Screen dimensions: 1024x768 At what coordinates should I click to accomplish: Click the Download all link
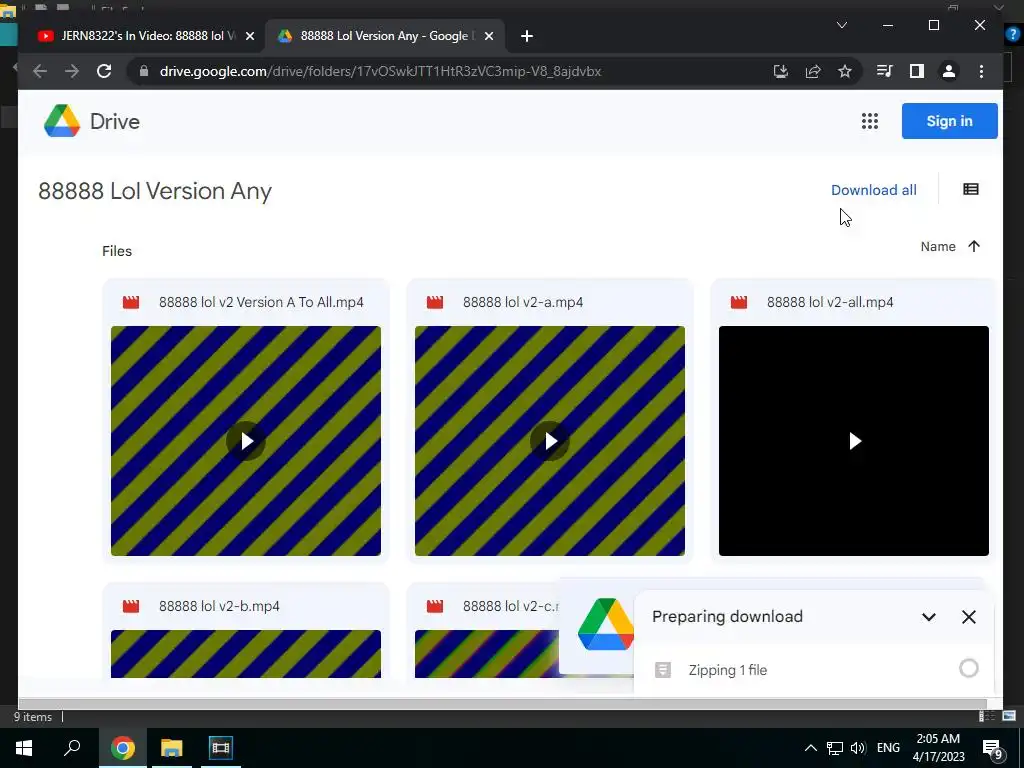pos(874,190)
